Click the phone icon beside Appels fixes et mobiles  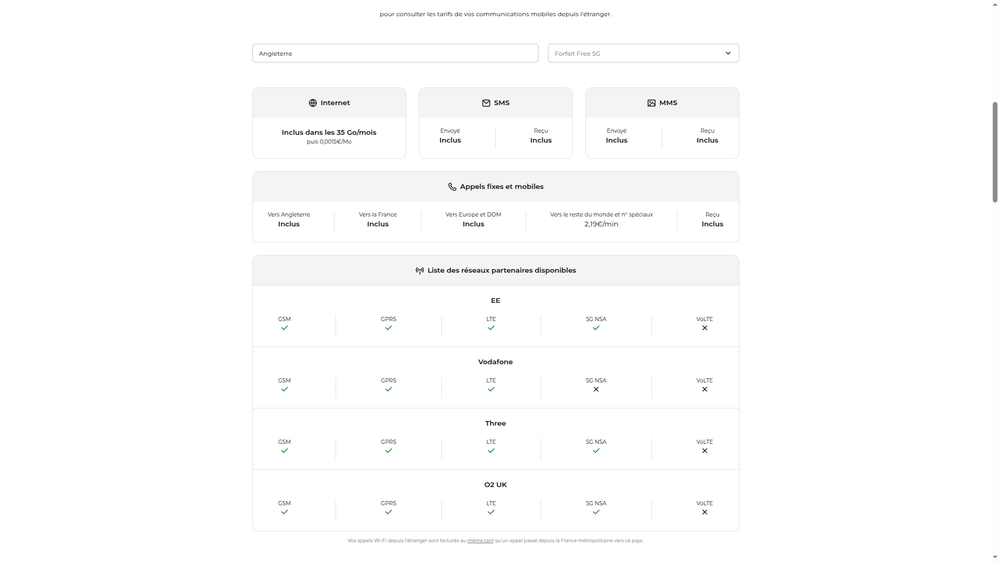point(452,187)
